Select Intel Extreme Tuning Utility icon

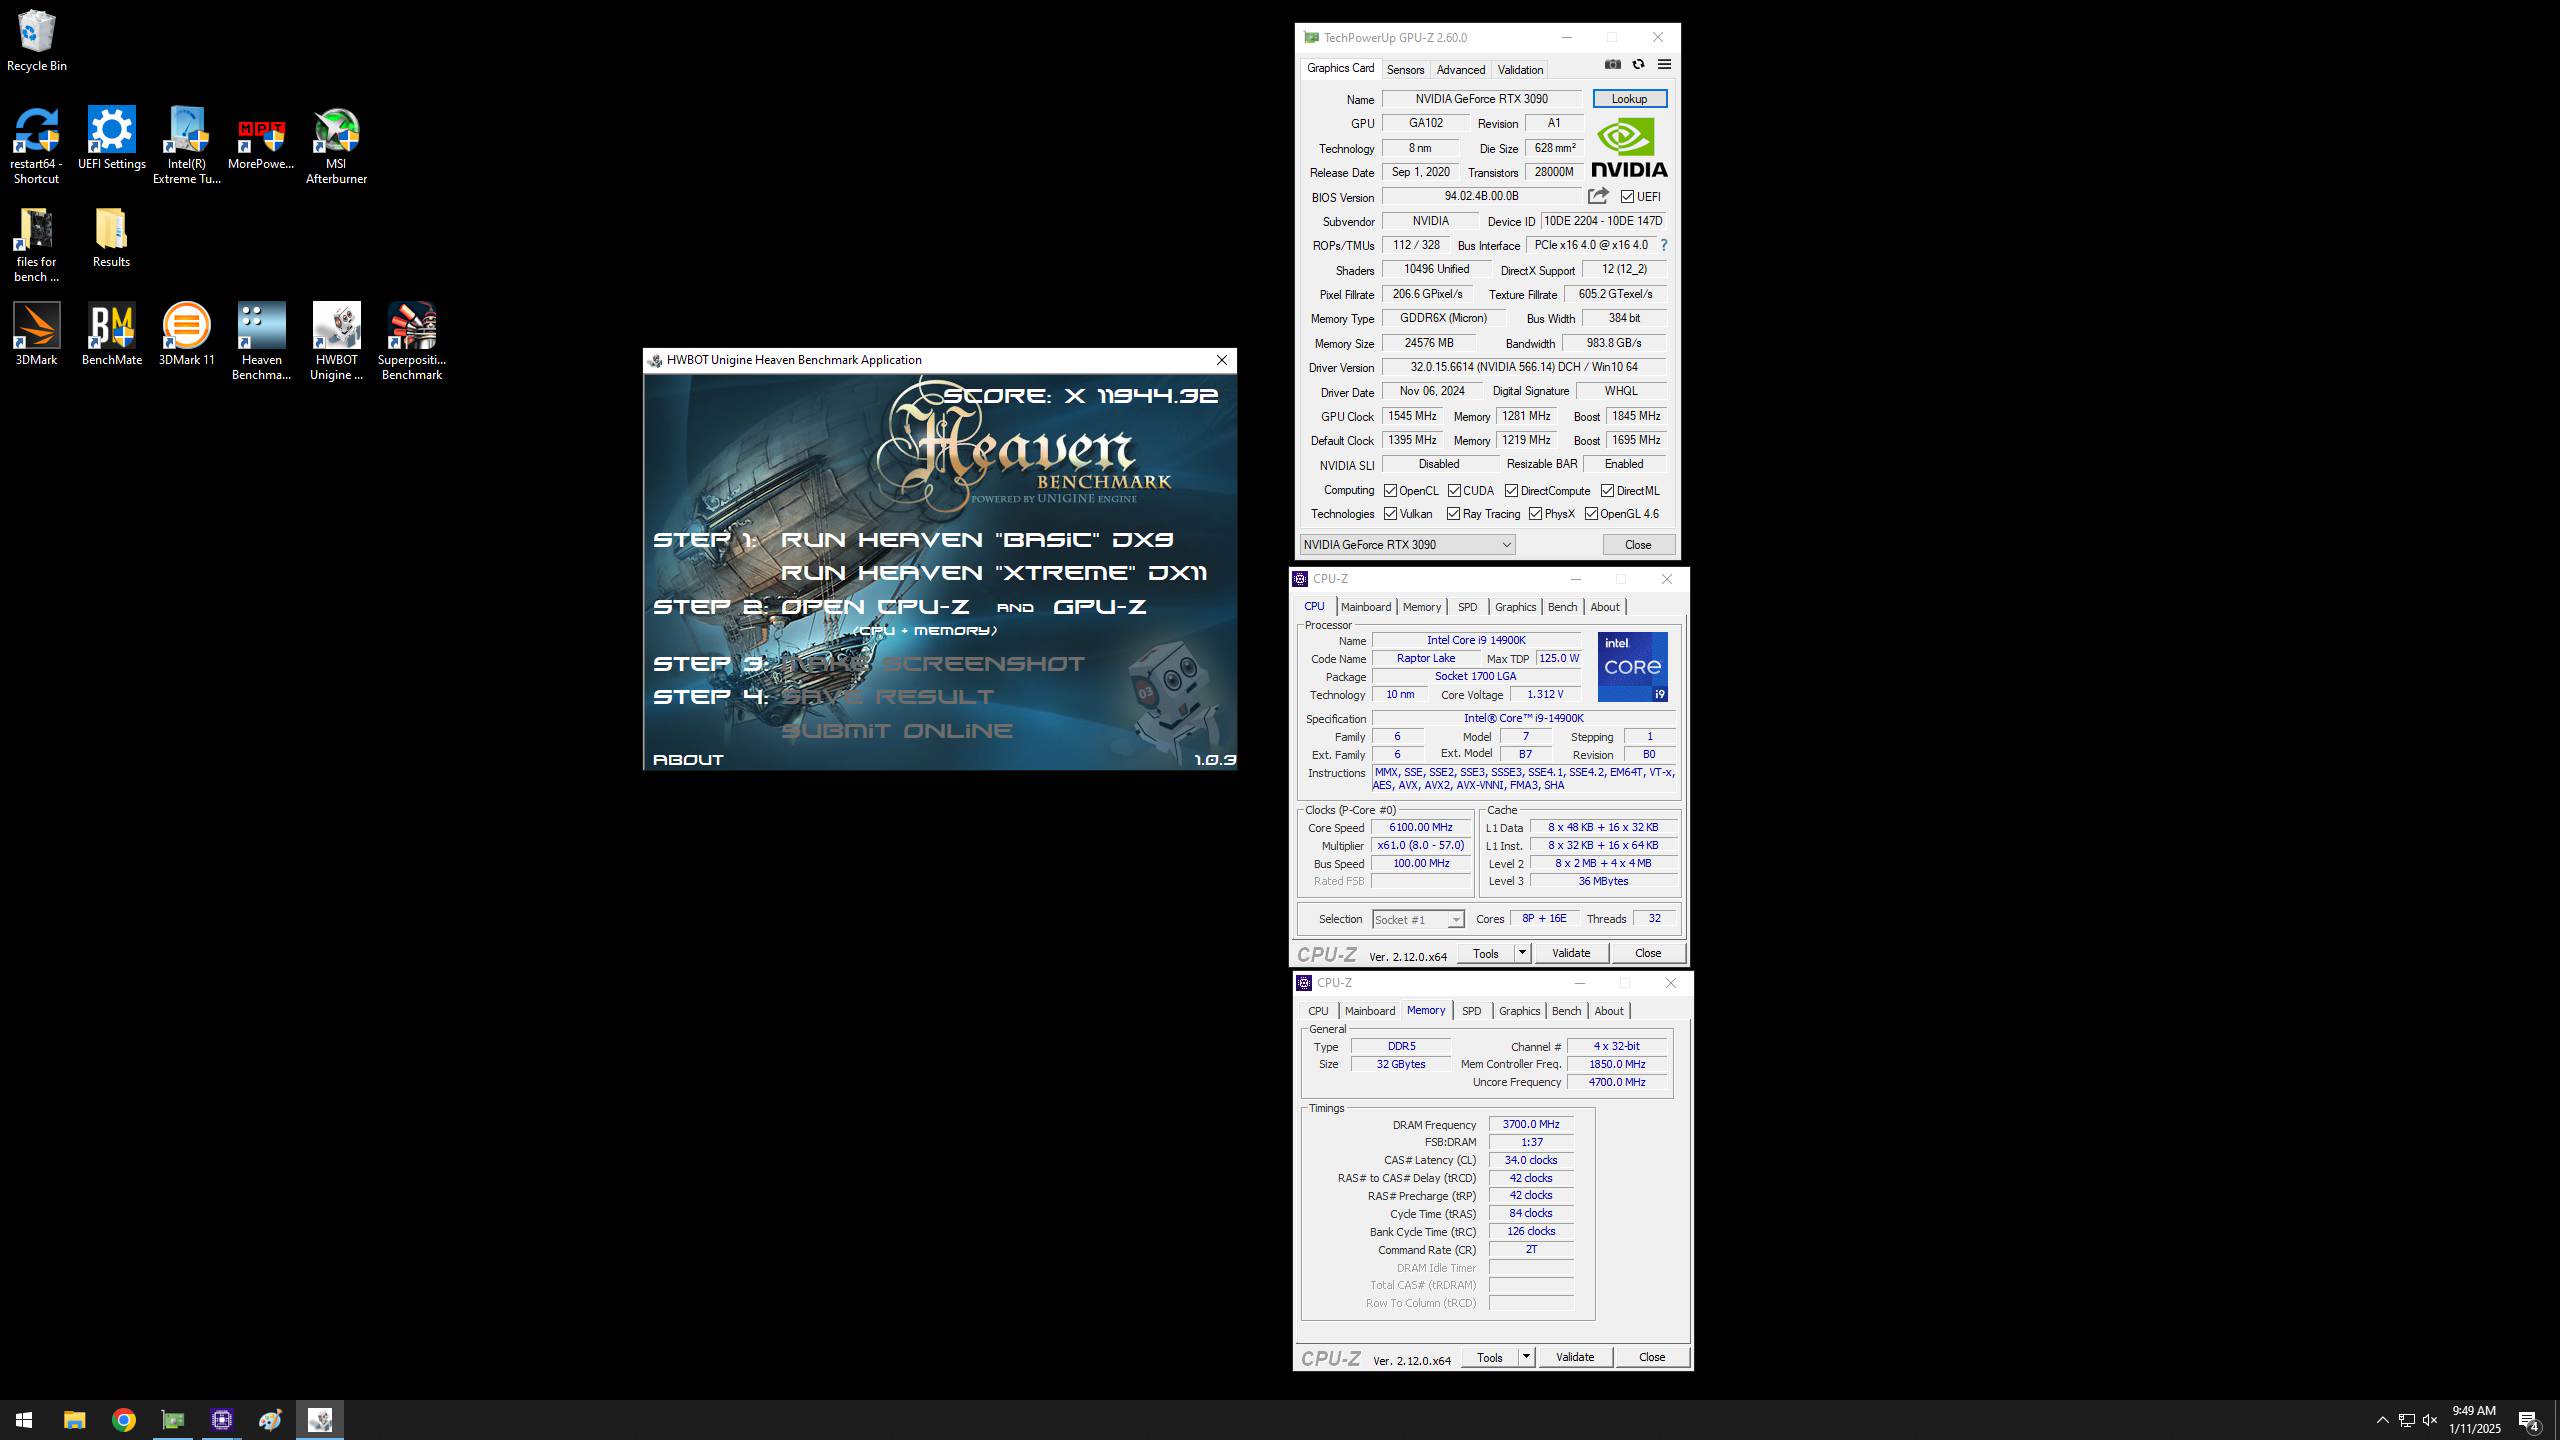pyautogui.click(x=186, y=146)
